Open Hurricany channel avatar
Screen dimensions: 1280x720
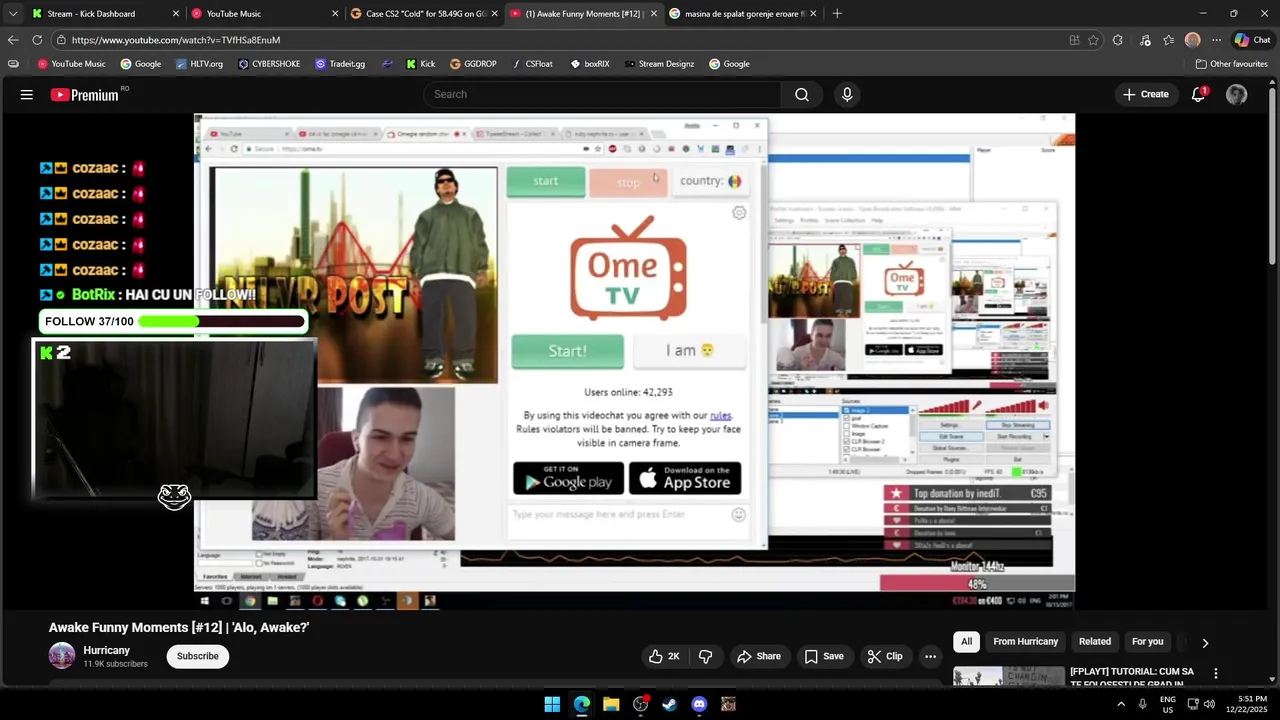[x=62, y=656]
